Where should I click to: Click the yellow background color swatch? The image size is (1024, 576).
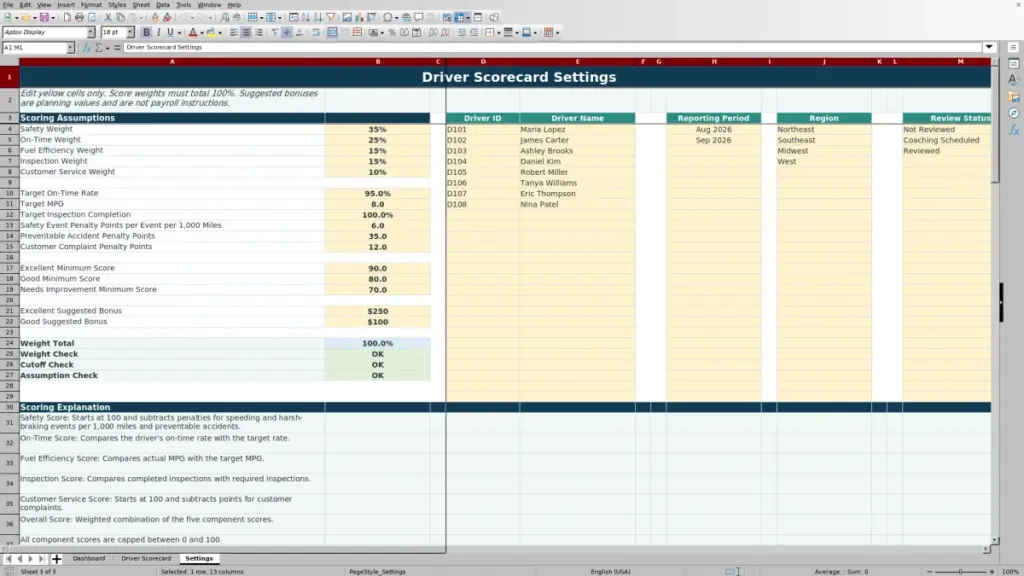211,32
